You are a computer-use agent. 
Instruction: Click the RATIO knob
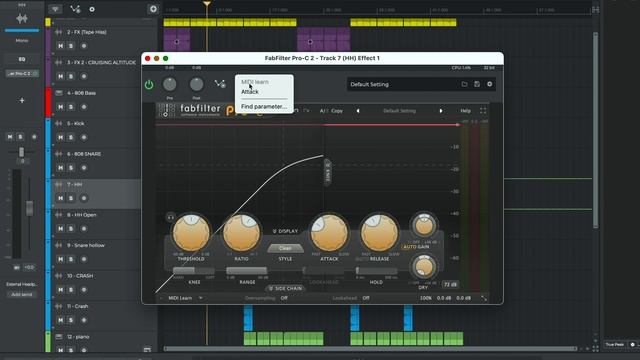(x=241, y=233)
